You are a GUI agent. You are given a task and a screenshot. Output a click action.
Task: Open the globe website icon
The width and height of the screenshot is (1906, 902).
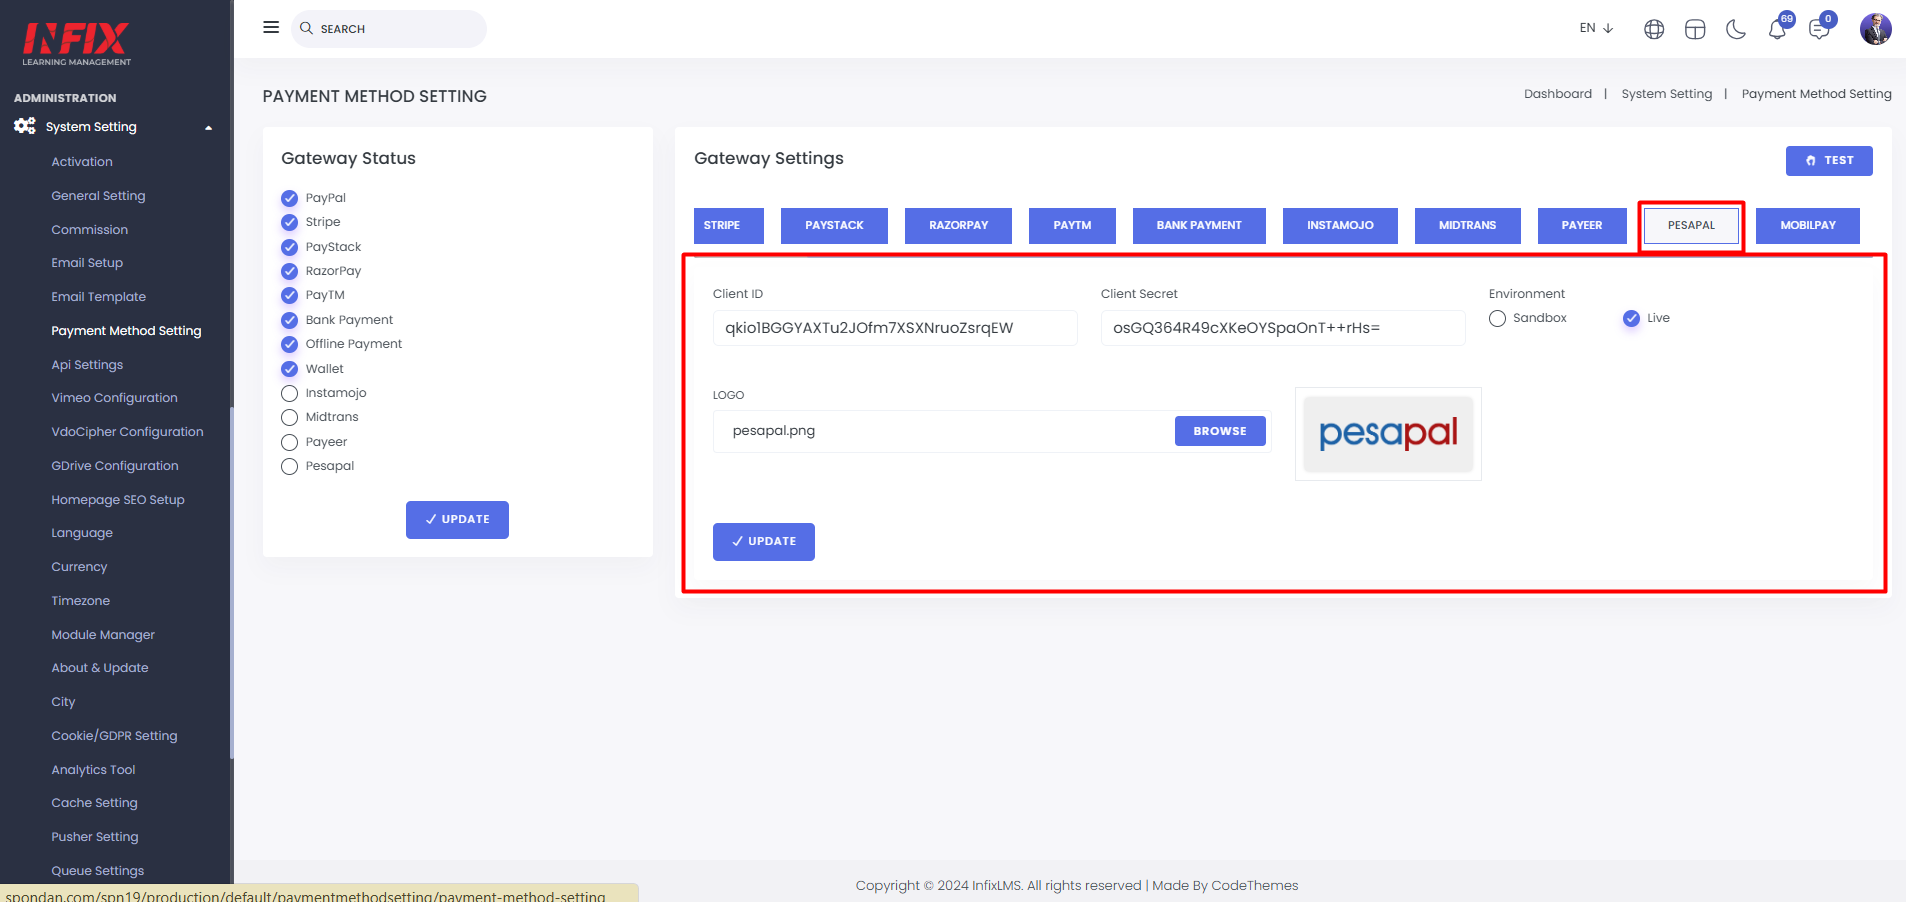tap(1654, 29)
